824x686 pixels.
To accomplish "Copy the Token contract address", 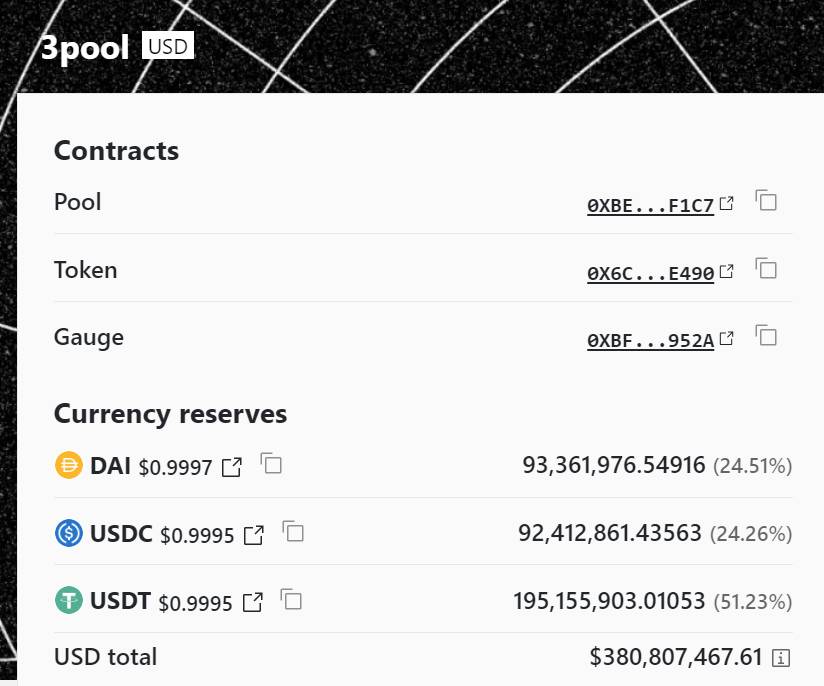I will tap(766, 268).
